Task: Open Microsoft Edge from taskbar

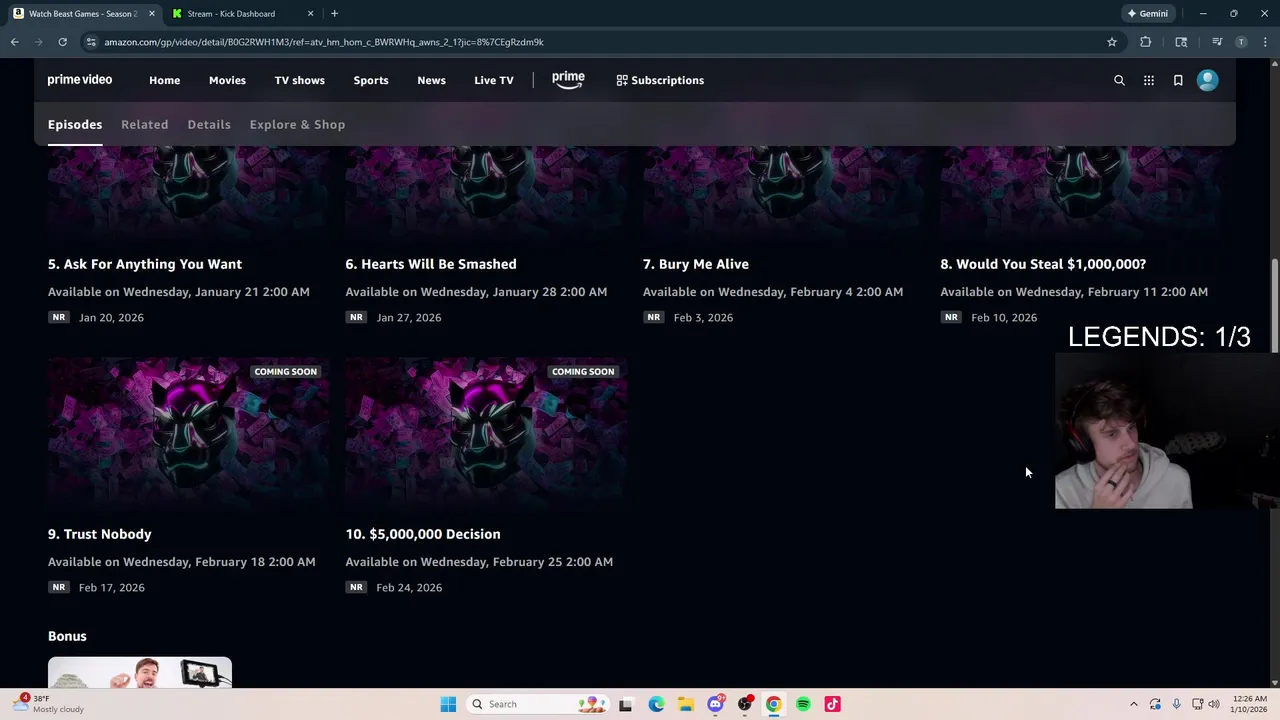Action: [x=656, y=704]
